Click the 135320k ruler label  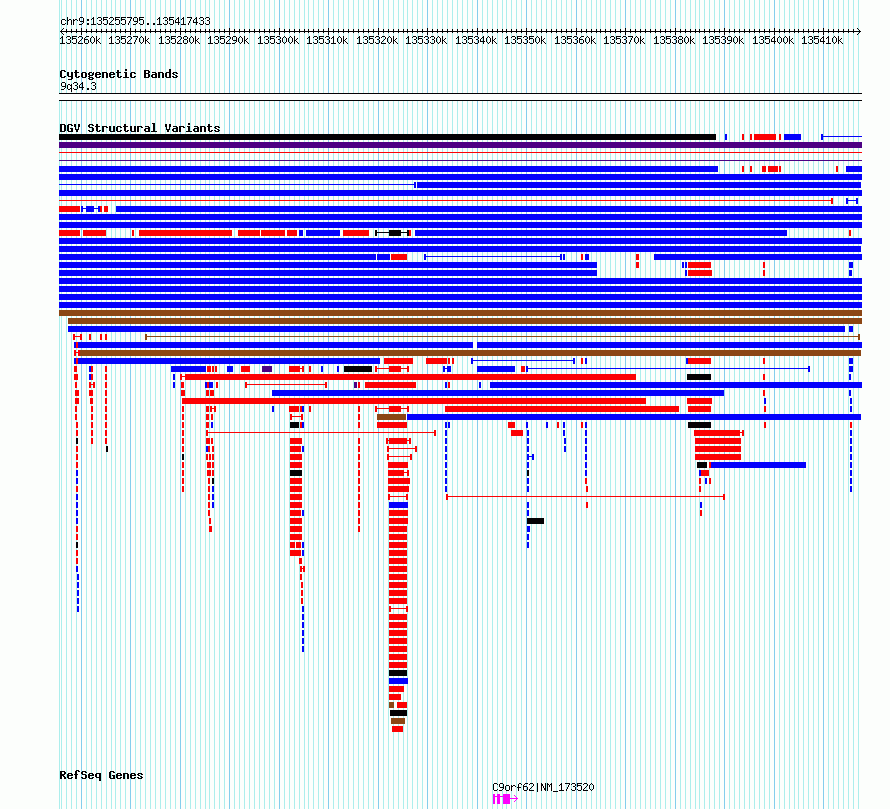pyautogui.click(x=377, y=40)
